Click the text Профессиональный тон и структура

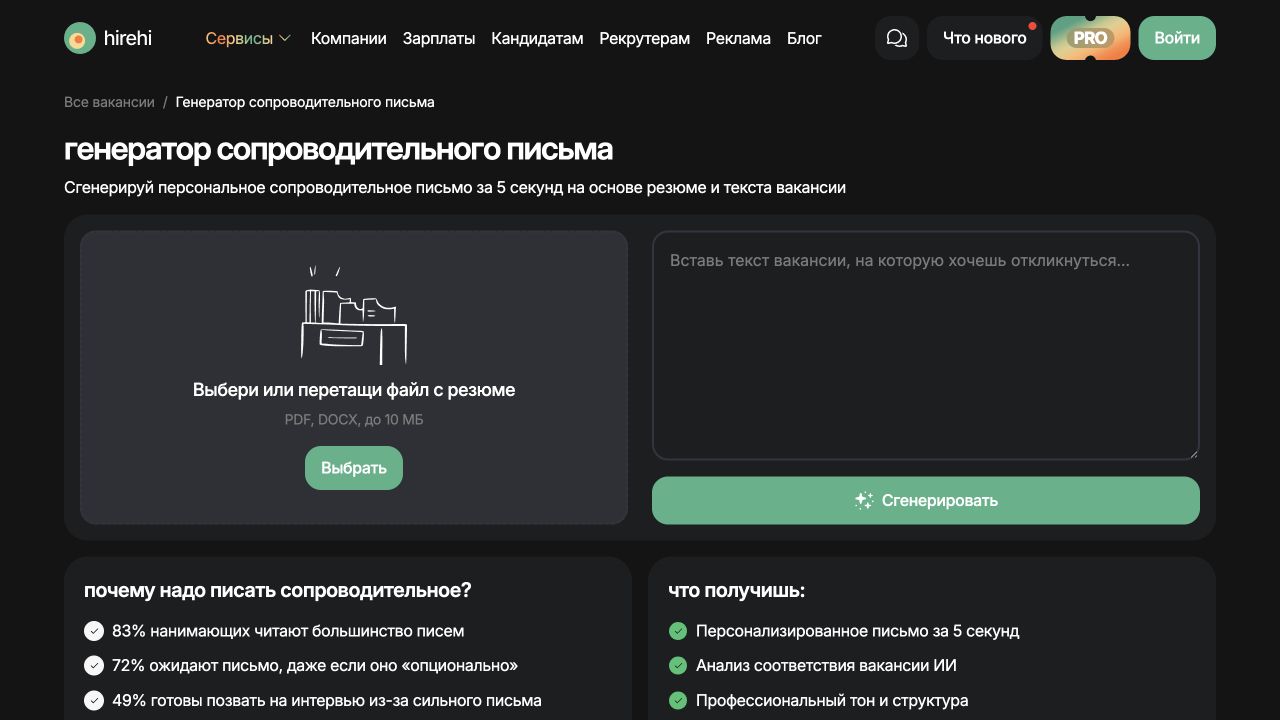tap(832, 700)
